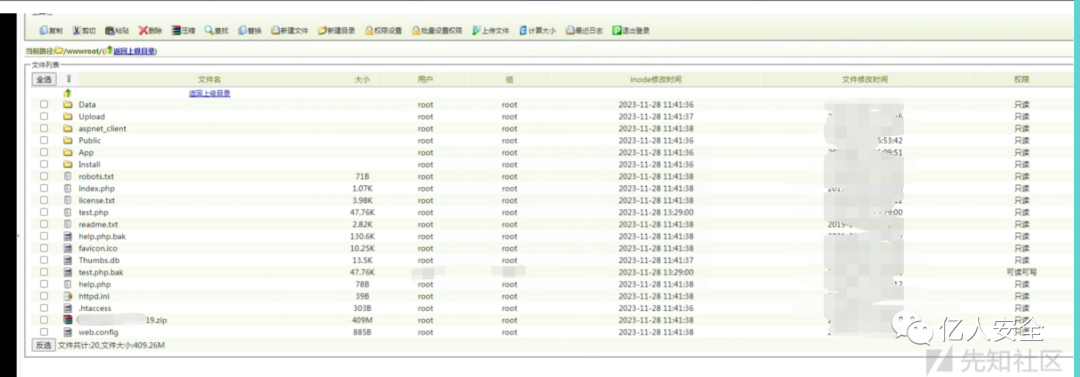Click the 新建文件 new file icon
The height and width of the screenshot is (377, 1080).
pos(275,30)
